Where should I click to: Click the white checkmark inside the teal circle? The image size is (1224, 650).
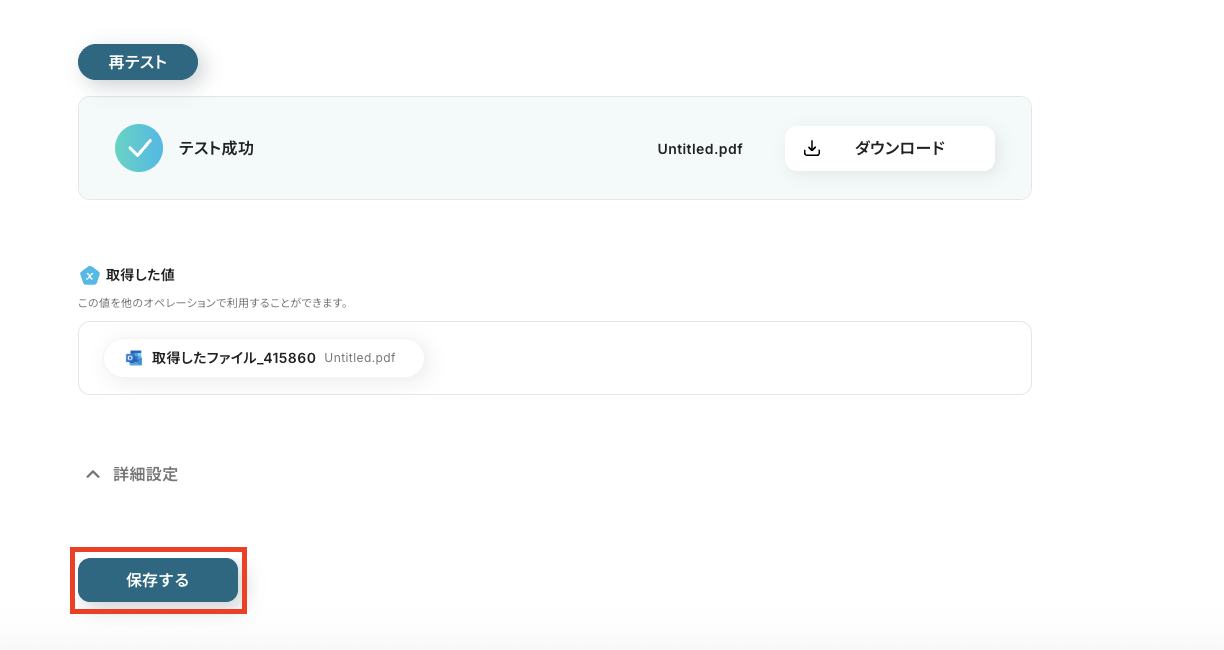coord(139,148)
